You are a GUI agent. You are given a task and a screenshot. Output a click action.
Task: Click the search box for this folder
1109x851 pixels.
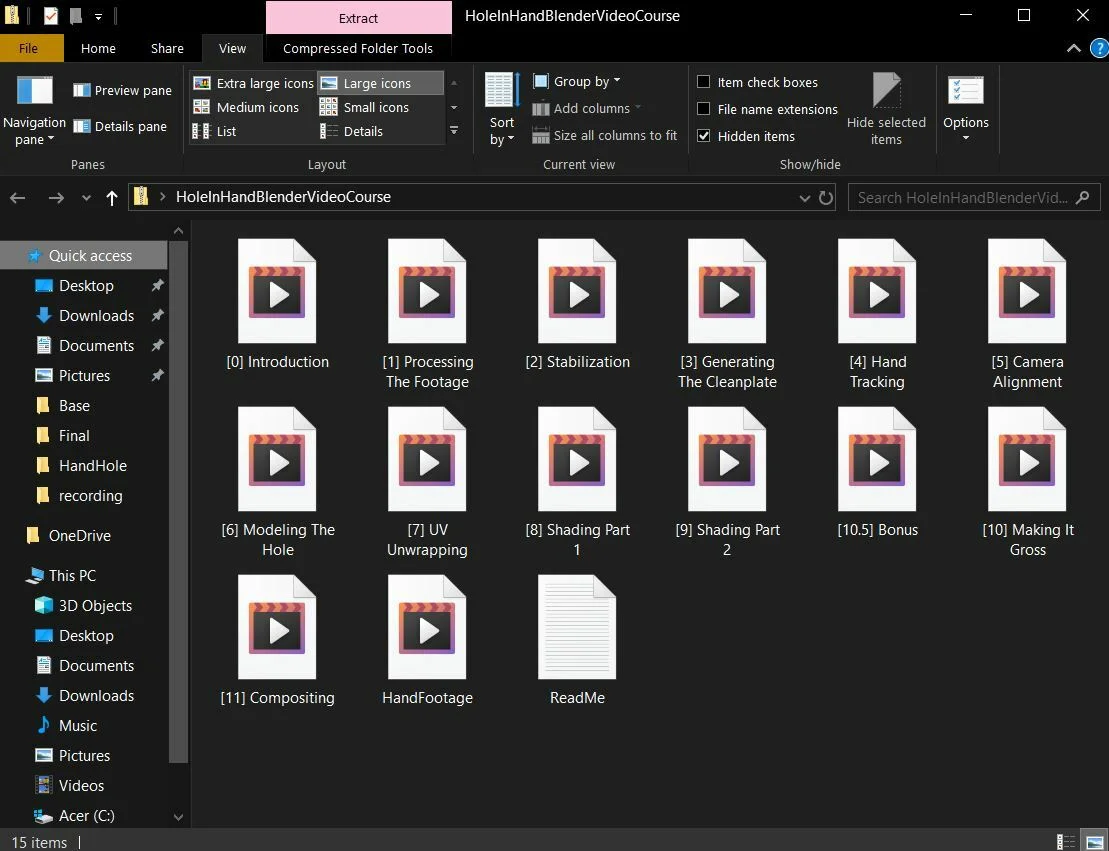[960, 198]
